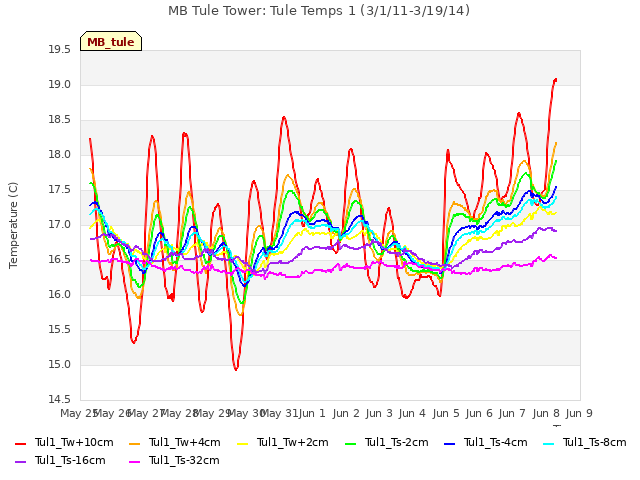
Task: Select the Tul1_Ts-4cm legend label
Action: 496,442
